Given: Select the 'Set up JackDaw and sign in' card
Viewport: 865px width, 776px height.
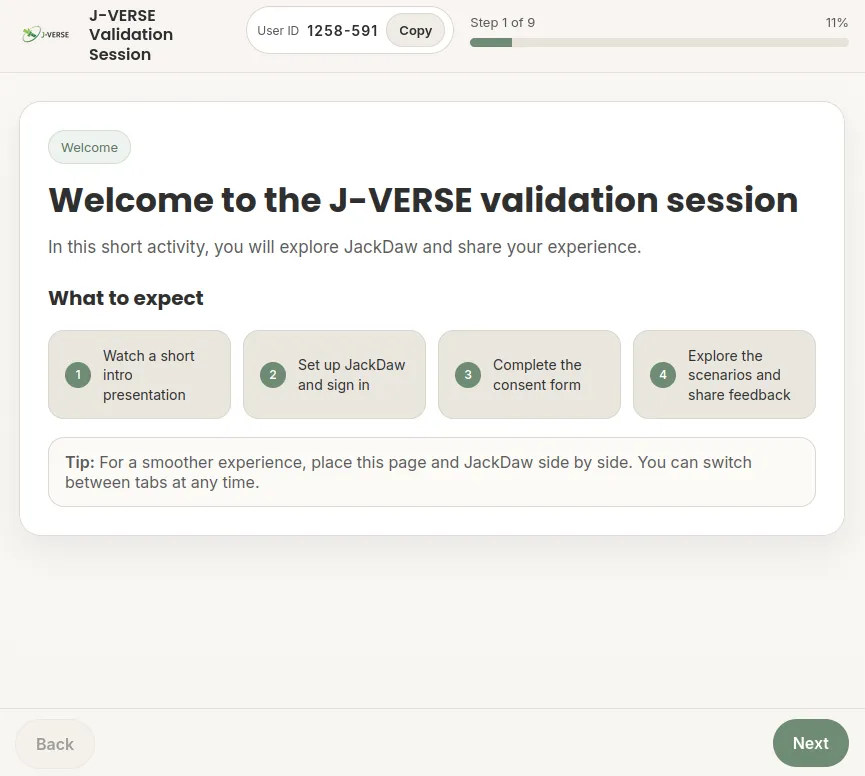Looking at the screenshot, I should 334,374.
